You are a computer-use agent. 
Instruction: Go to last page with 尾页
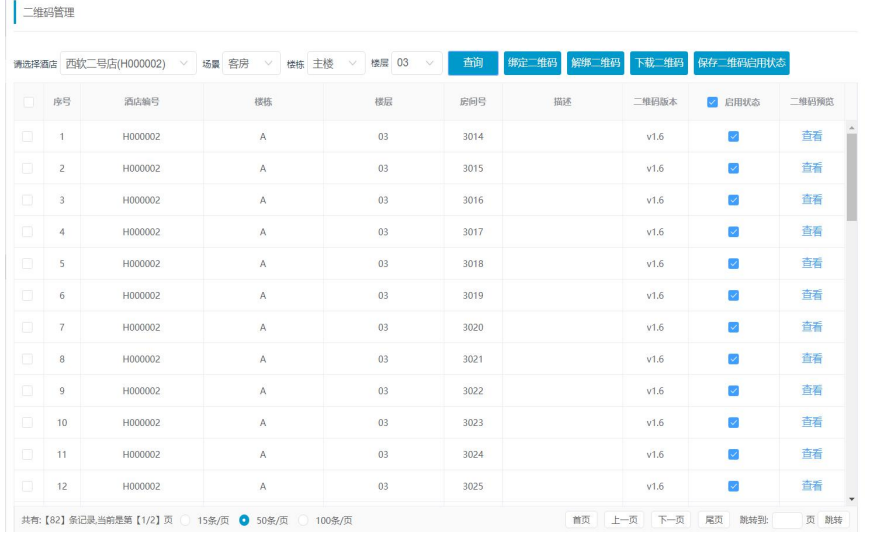click(714, 520)
